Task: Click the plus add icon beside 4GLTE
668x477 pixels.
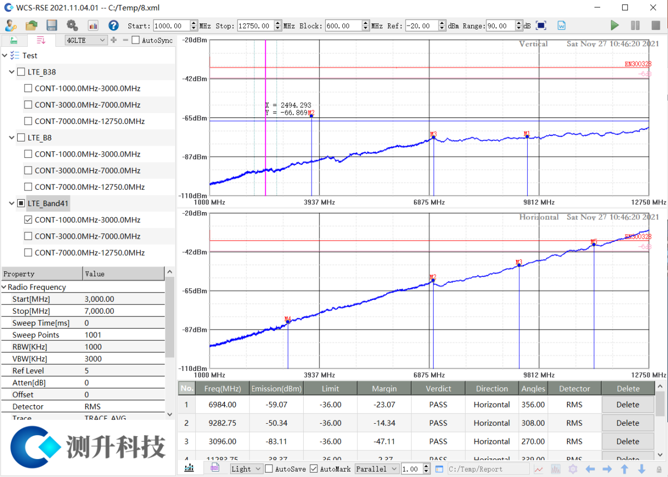Action: (x=114, y=41)
